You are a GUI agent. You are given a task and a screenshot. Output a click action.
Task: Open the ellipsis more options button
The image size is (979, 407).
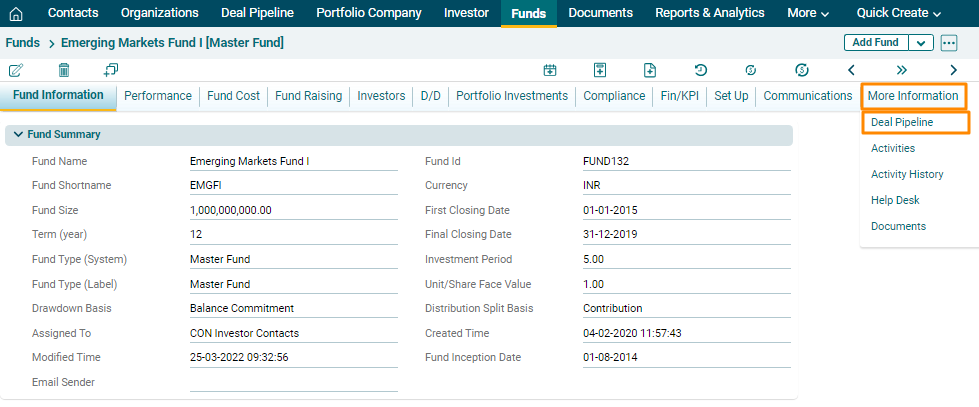(x=949, y=43)
